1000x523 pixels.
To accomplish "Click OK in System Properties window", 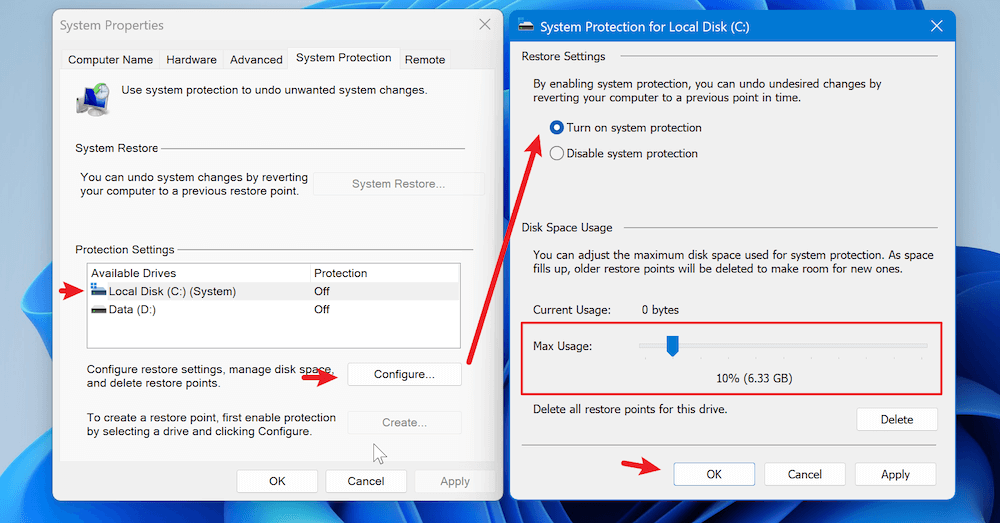I will 277,481.
